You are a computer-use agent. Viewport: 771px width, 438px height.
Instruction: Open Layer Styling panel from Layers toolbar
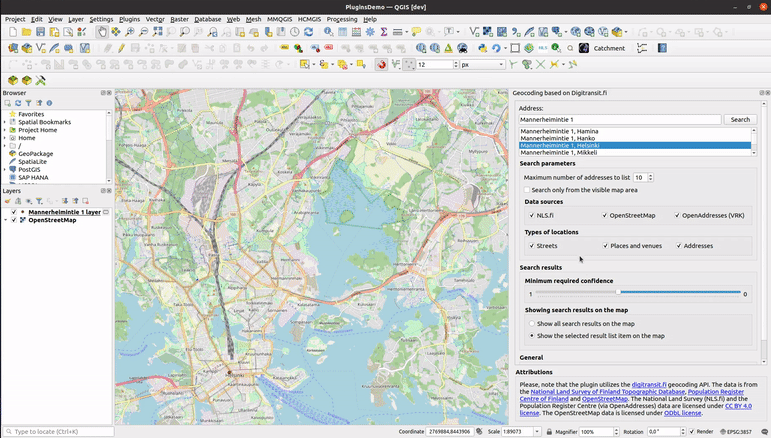[x=7, y=201]
